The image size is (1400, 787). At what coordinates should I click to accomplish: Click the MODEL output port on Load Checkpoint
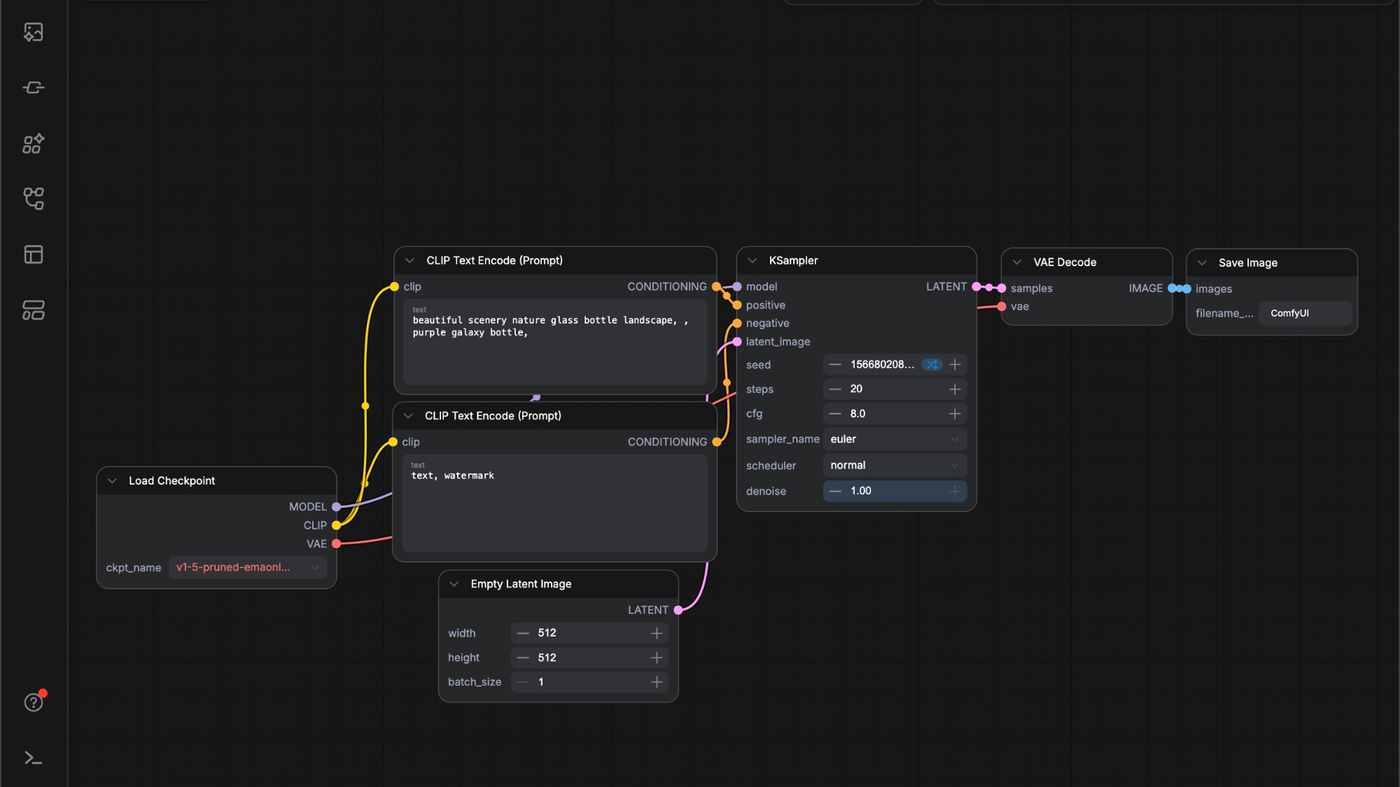(x=337, y=507)
